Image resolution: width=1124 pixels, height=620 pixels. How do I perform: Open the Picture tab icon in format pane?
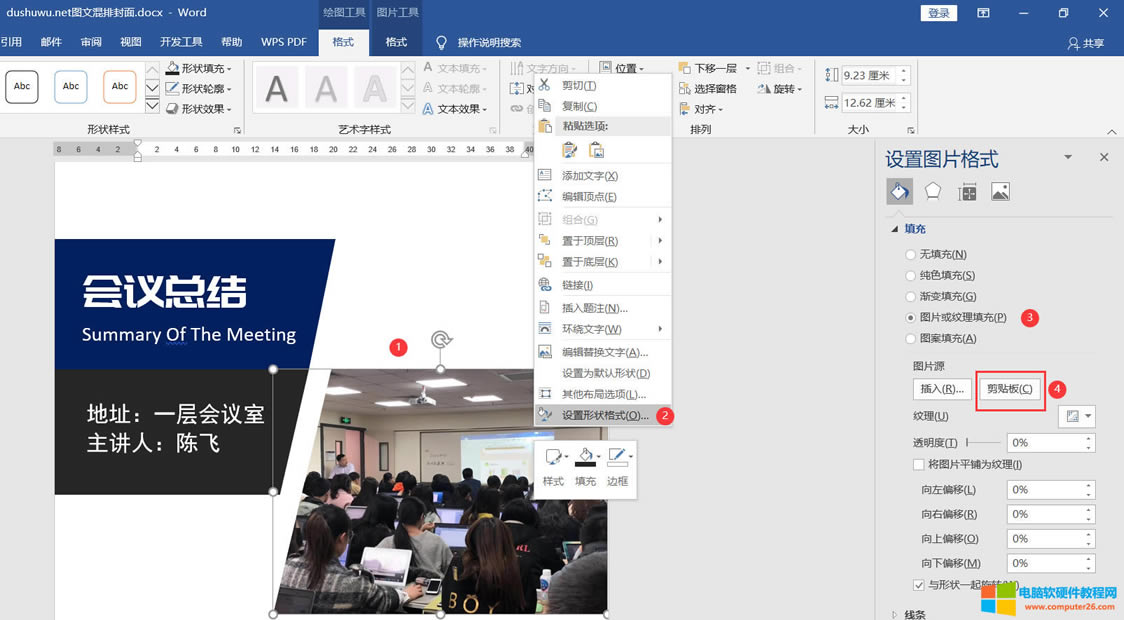(1000, 191)
